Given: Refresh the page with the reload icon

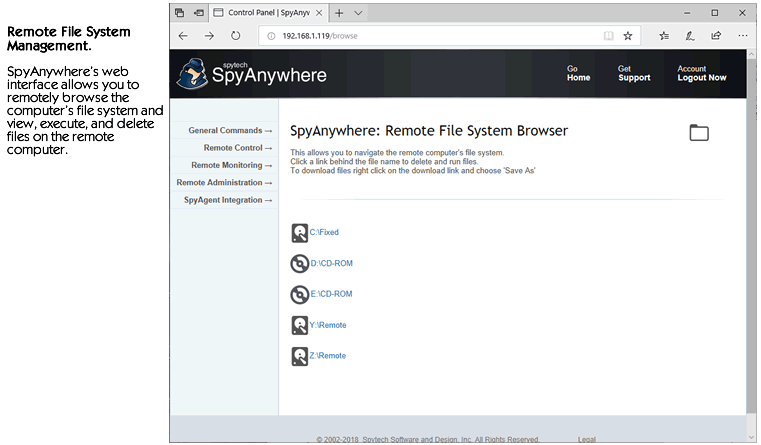Looking at the screenshot, I should pos(235,36).
